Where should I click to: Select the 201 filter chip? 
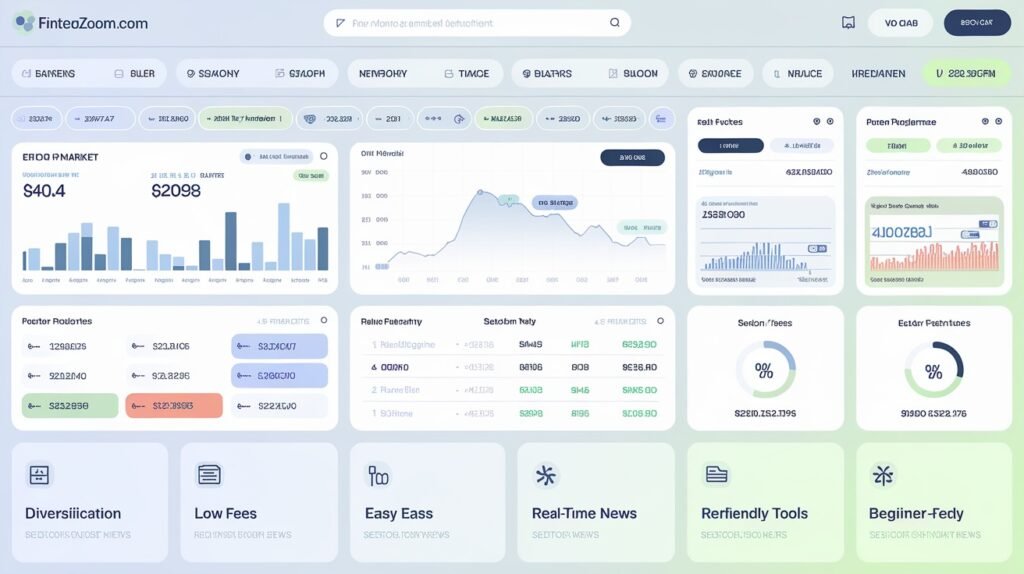pos(389,119)
